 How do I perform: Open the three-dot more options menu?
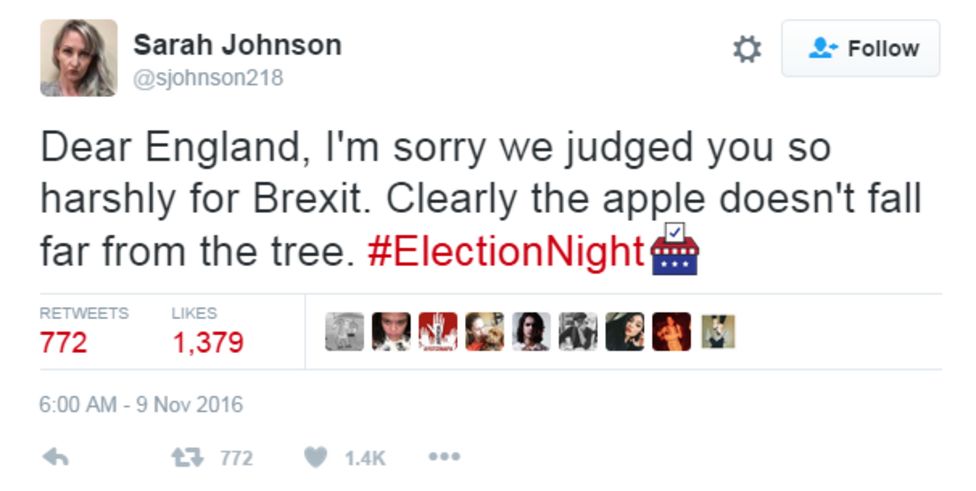[443, 457]
